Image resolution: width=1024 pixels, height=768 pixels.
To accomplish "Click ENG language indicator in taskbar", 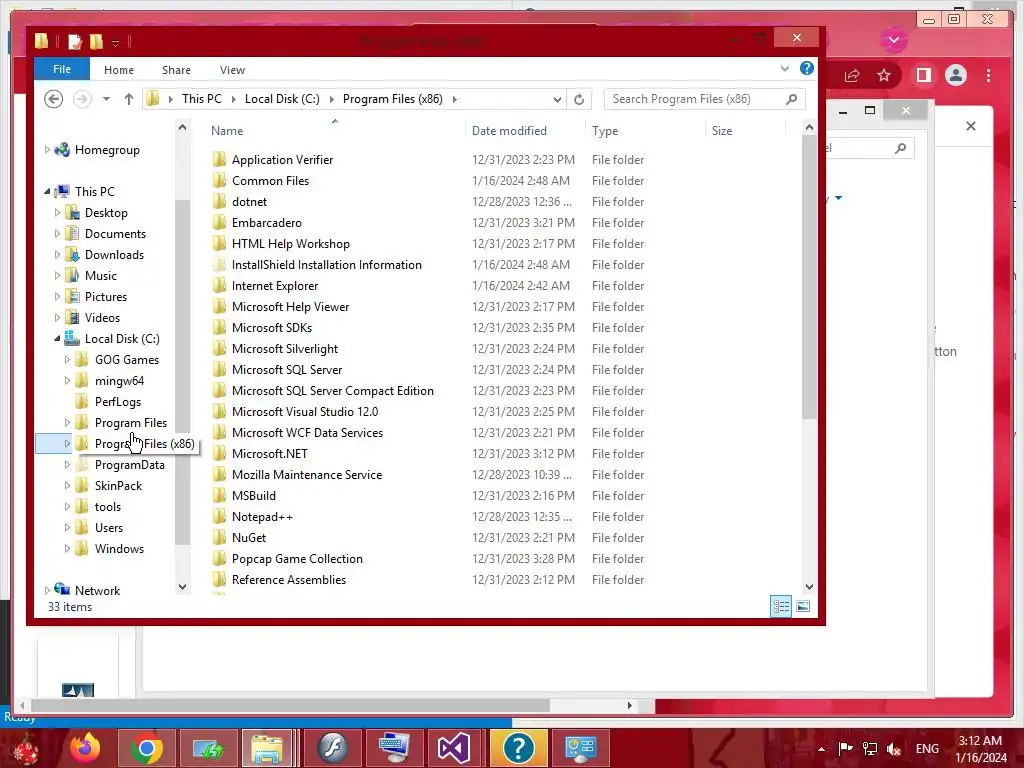I will click(927, 748).
